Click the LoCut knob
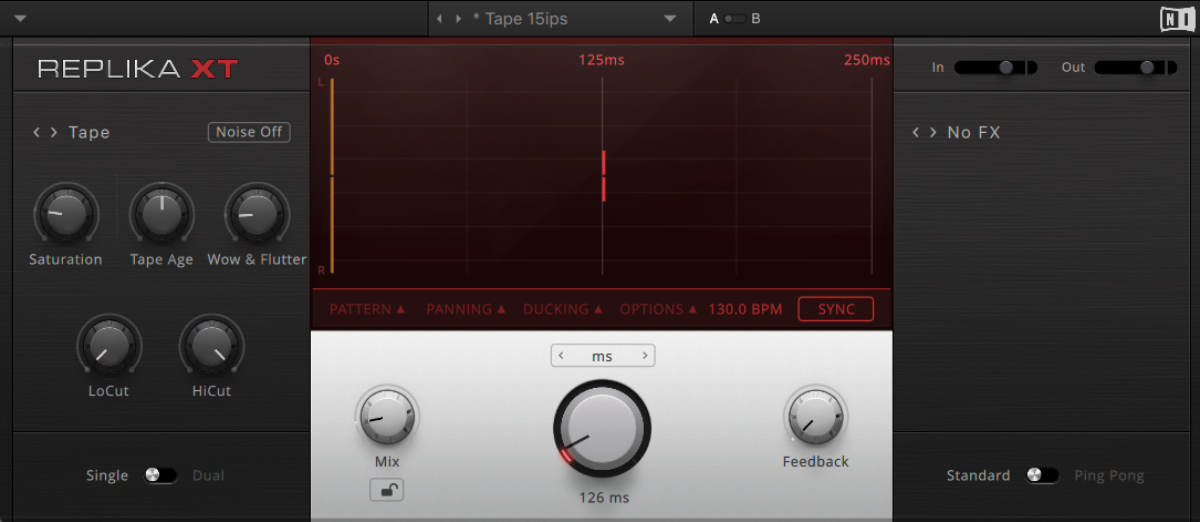1200x522 pixels. pyautogui.click(x=108, y=345)
